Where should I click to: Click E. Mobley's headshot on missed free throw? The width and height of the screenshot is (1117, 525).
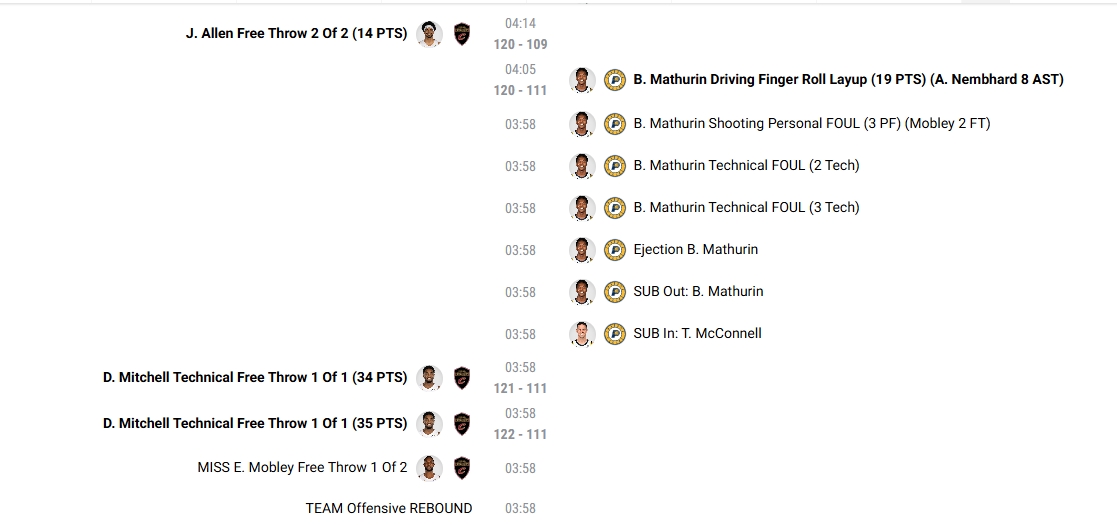pyautogui.click(x=429, y=468)
